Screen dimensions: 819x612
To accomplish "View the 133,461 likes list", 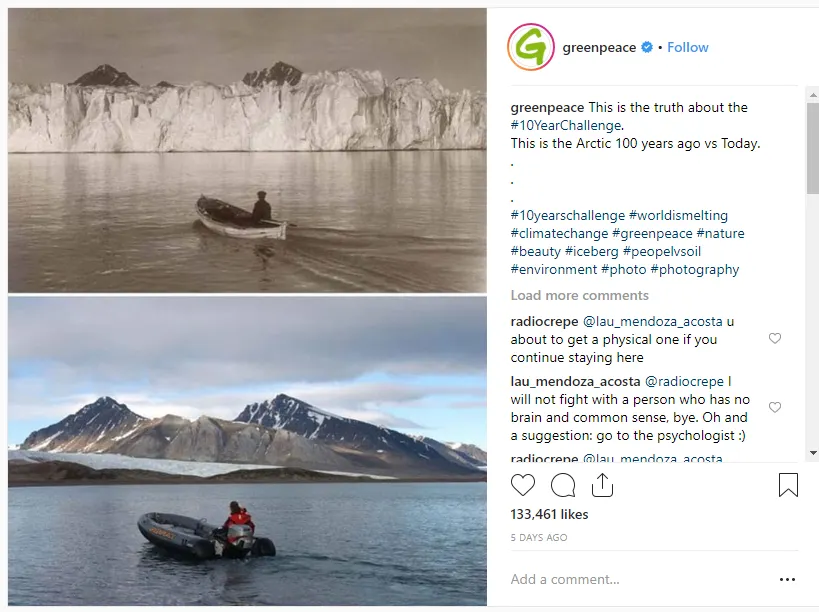I will 549,514.
